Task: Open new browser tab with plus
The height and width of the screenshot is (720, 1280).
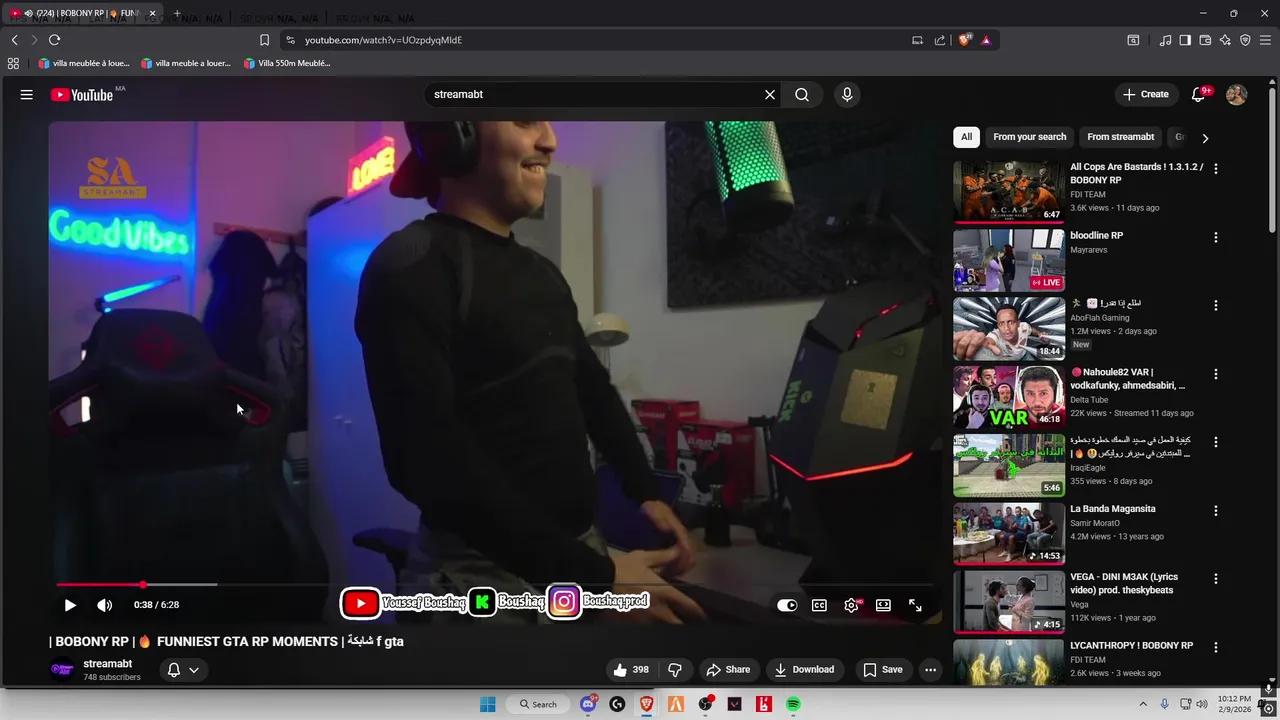Action: (x=177, y=14)
